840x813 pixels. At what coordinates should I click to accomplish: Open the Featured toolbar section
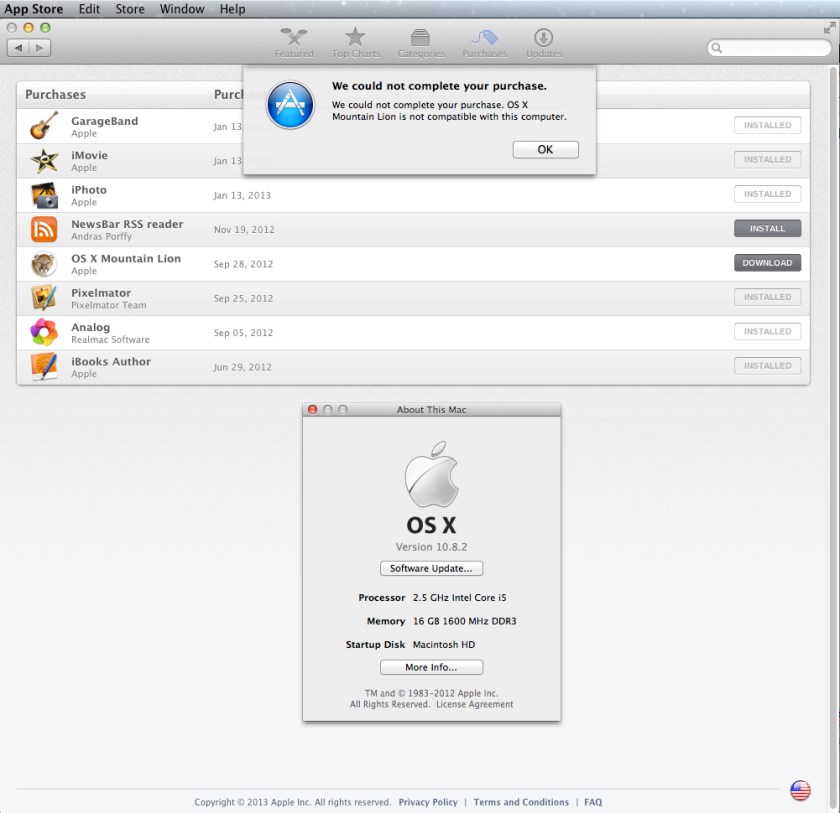(x=294, y=42)
